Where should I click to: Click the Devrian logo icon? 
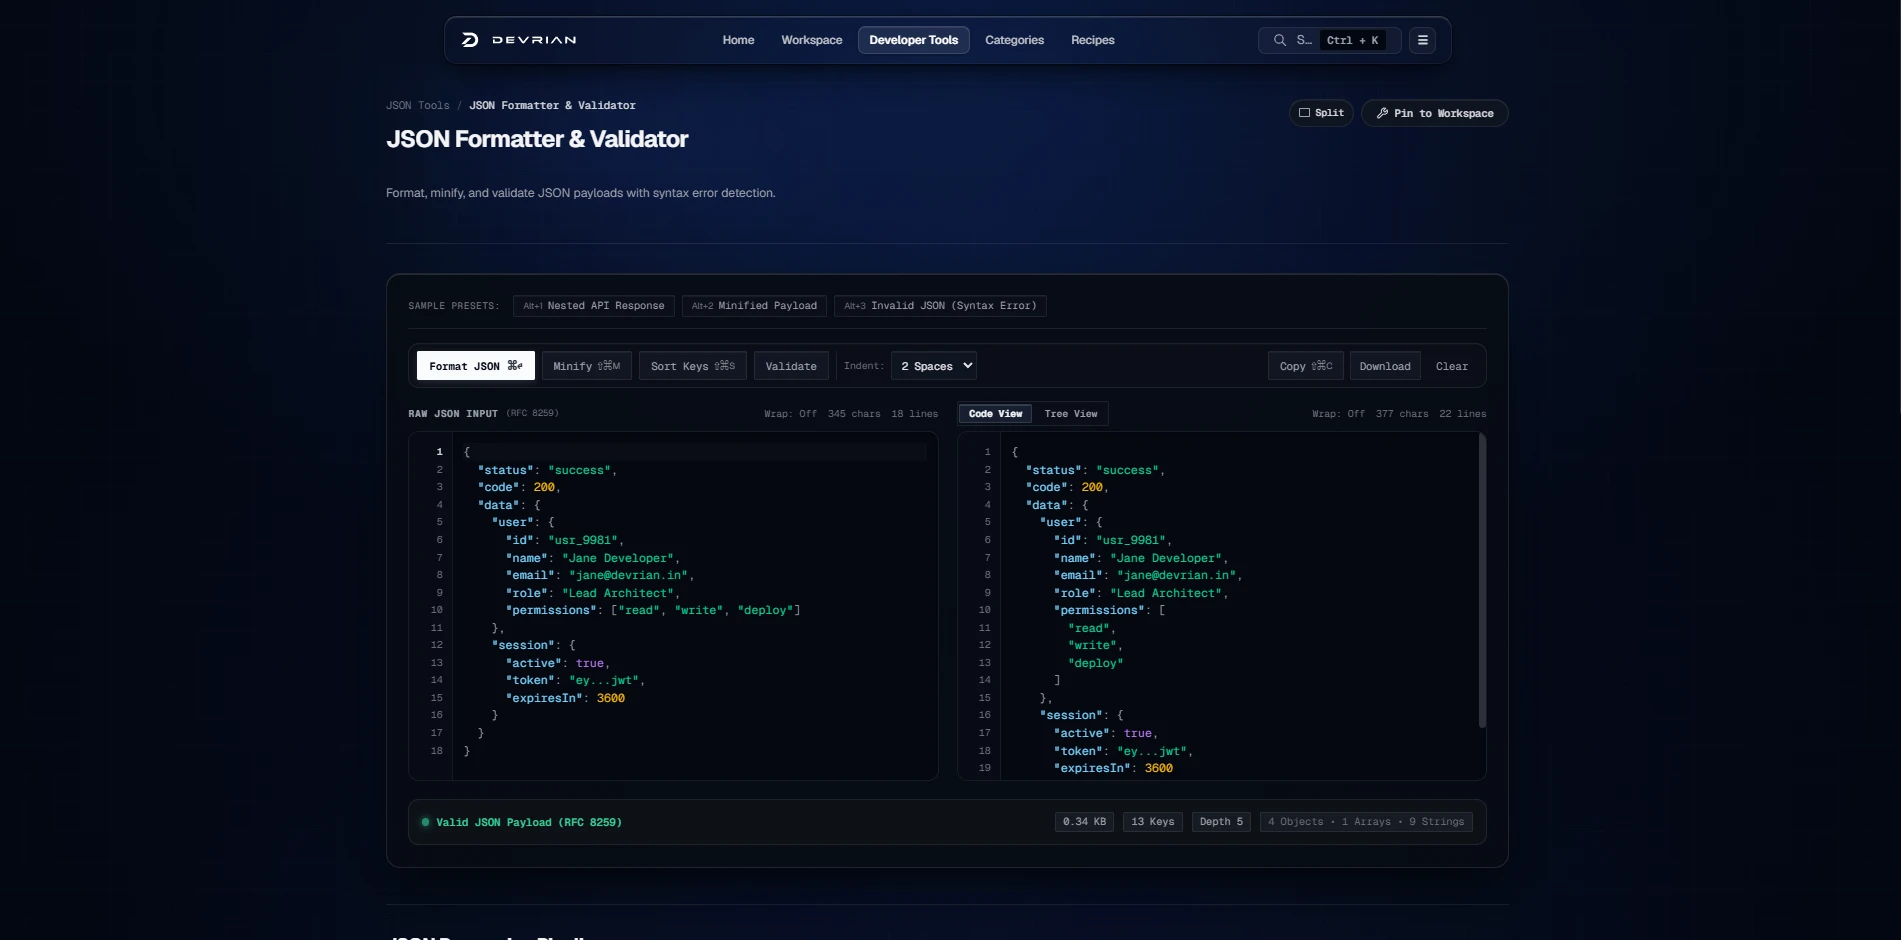470,40
